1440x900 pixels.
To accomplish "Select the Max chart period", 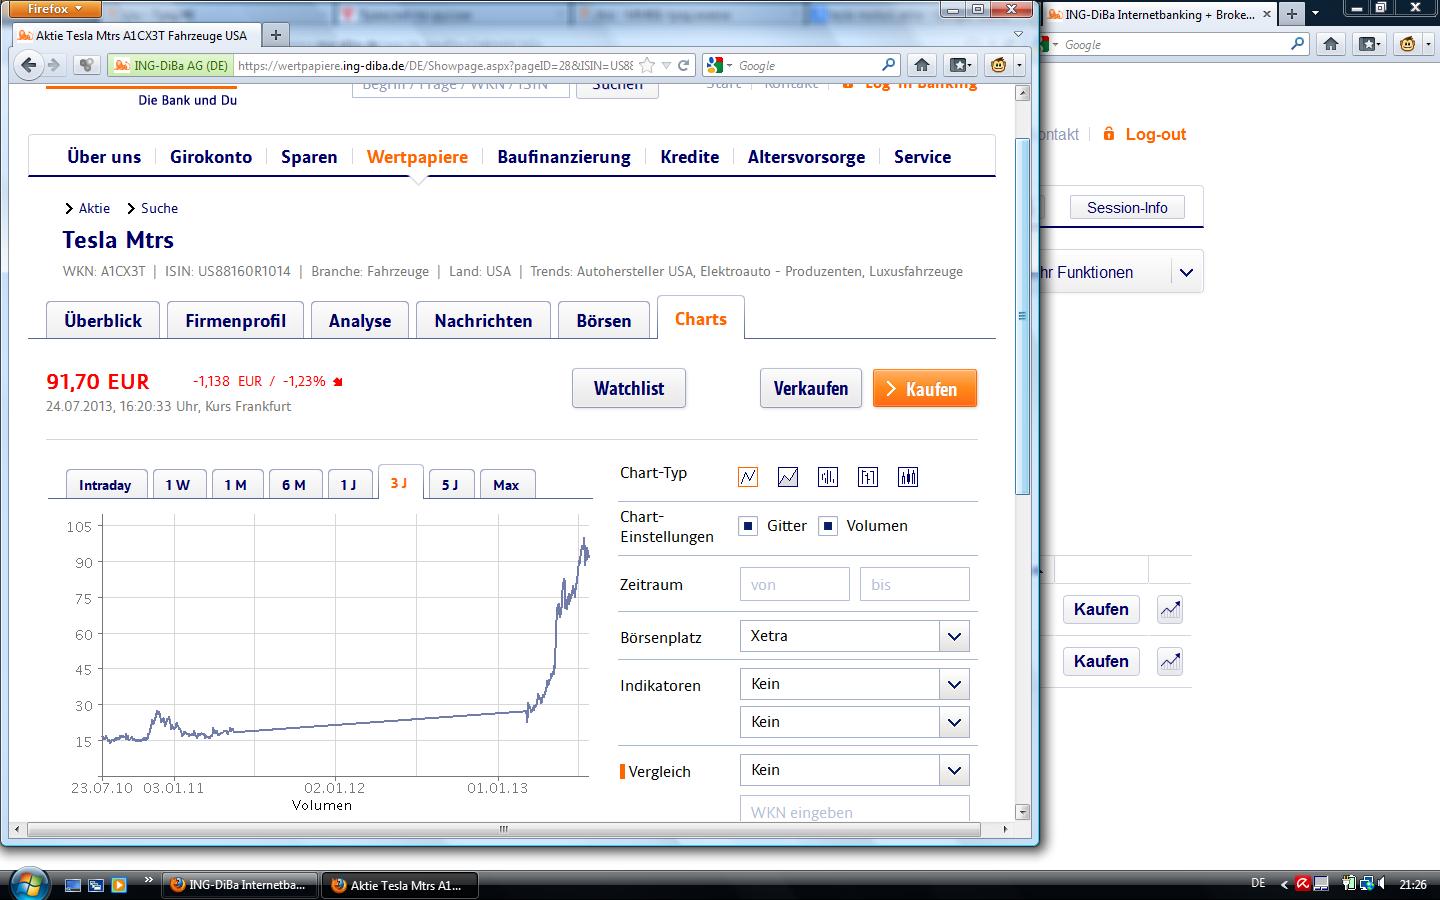I will pyautogui.click(x=506, y=485).
